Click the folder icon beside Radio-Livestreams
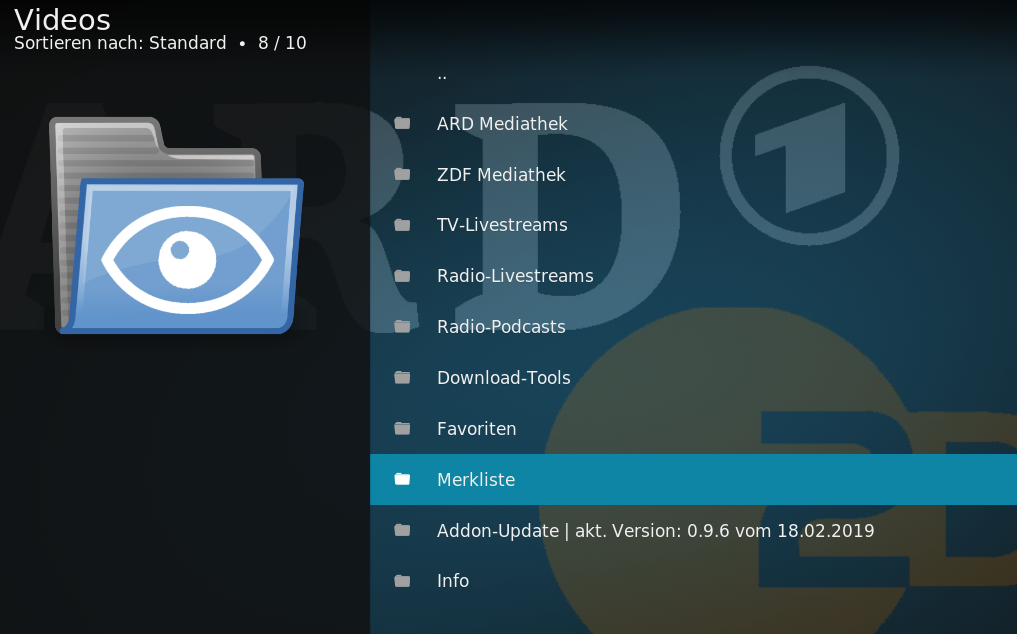The height and width of the screenshot is (634, 1017). pyautogui.click(x=402, y=276)
